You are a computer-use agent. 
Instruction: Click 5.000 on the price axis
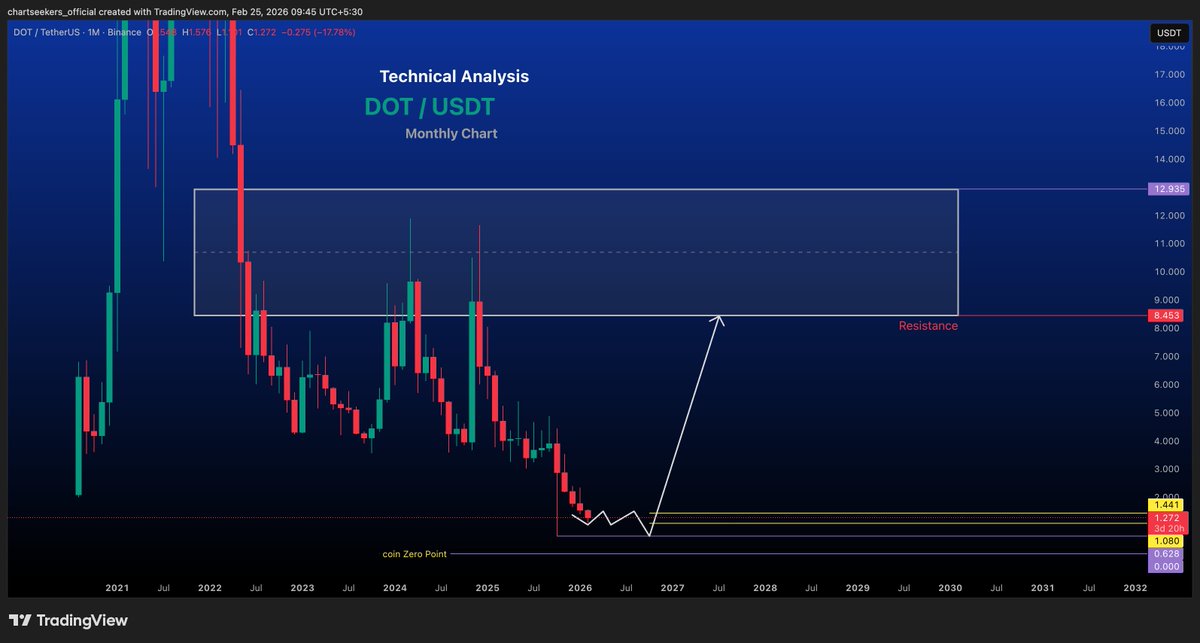1169,412
